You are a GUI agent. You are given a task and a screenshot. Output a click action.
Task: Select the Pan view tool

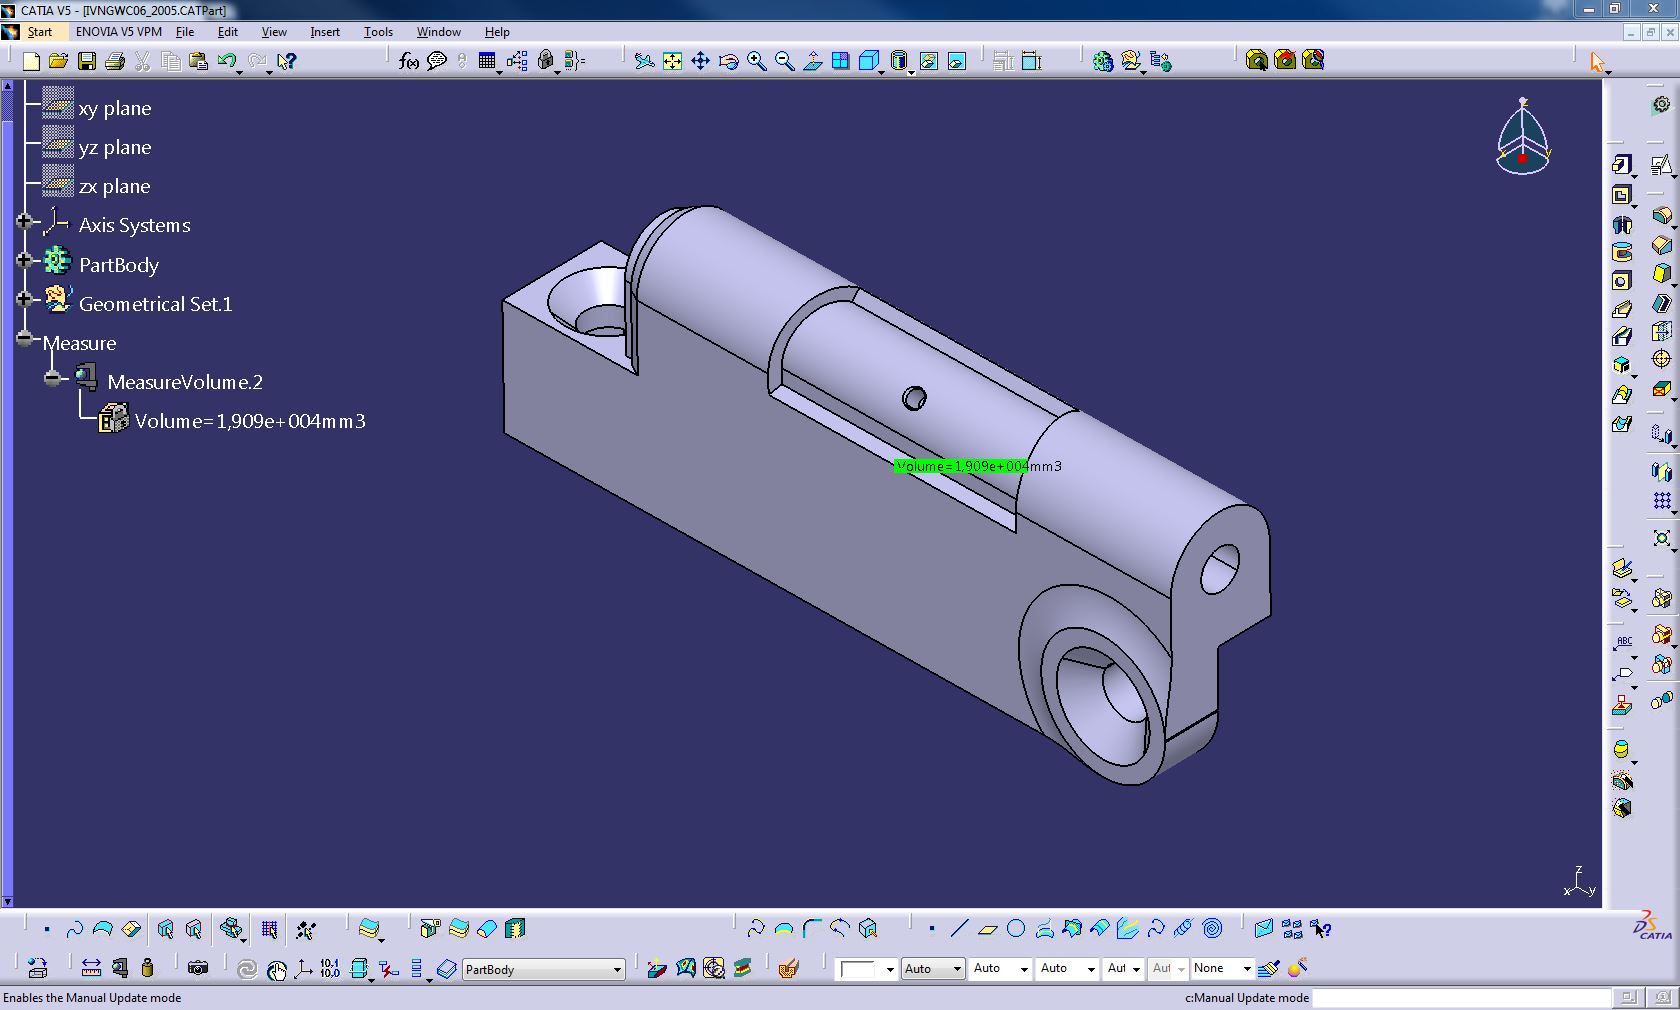click(701, 61)
